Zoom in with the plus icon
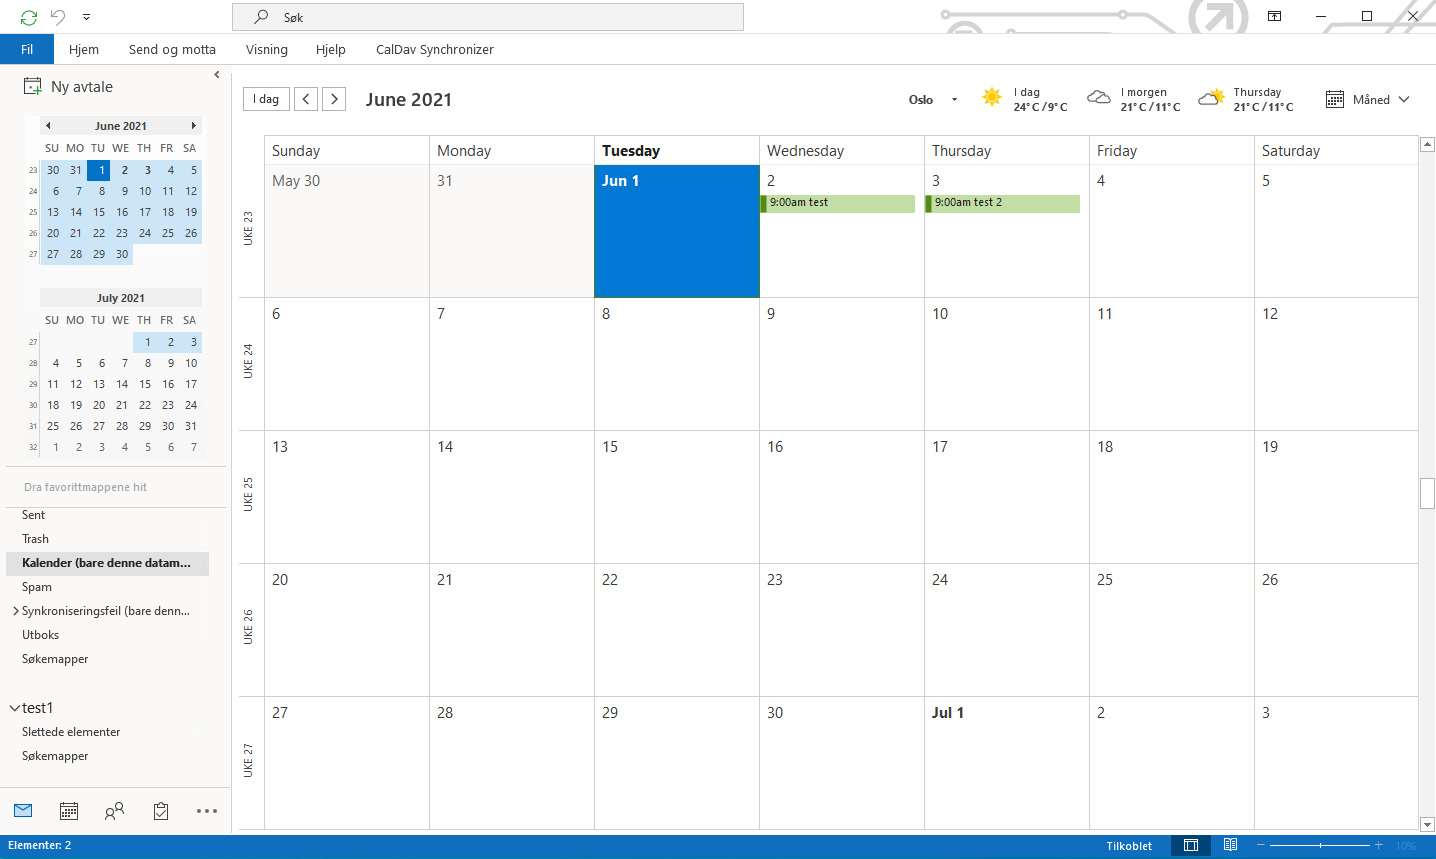 [1379, 845]
